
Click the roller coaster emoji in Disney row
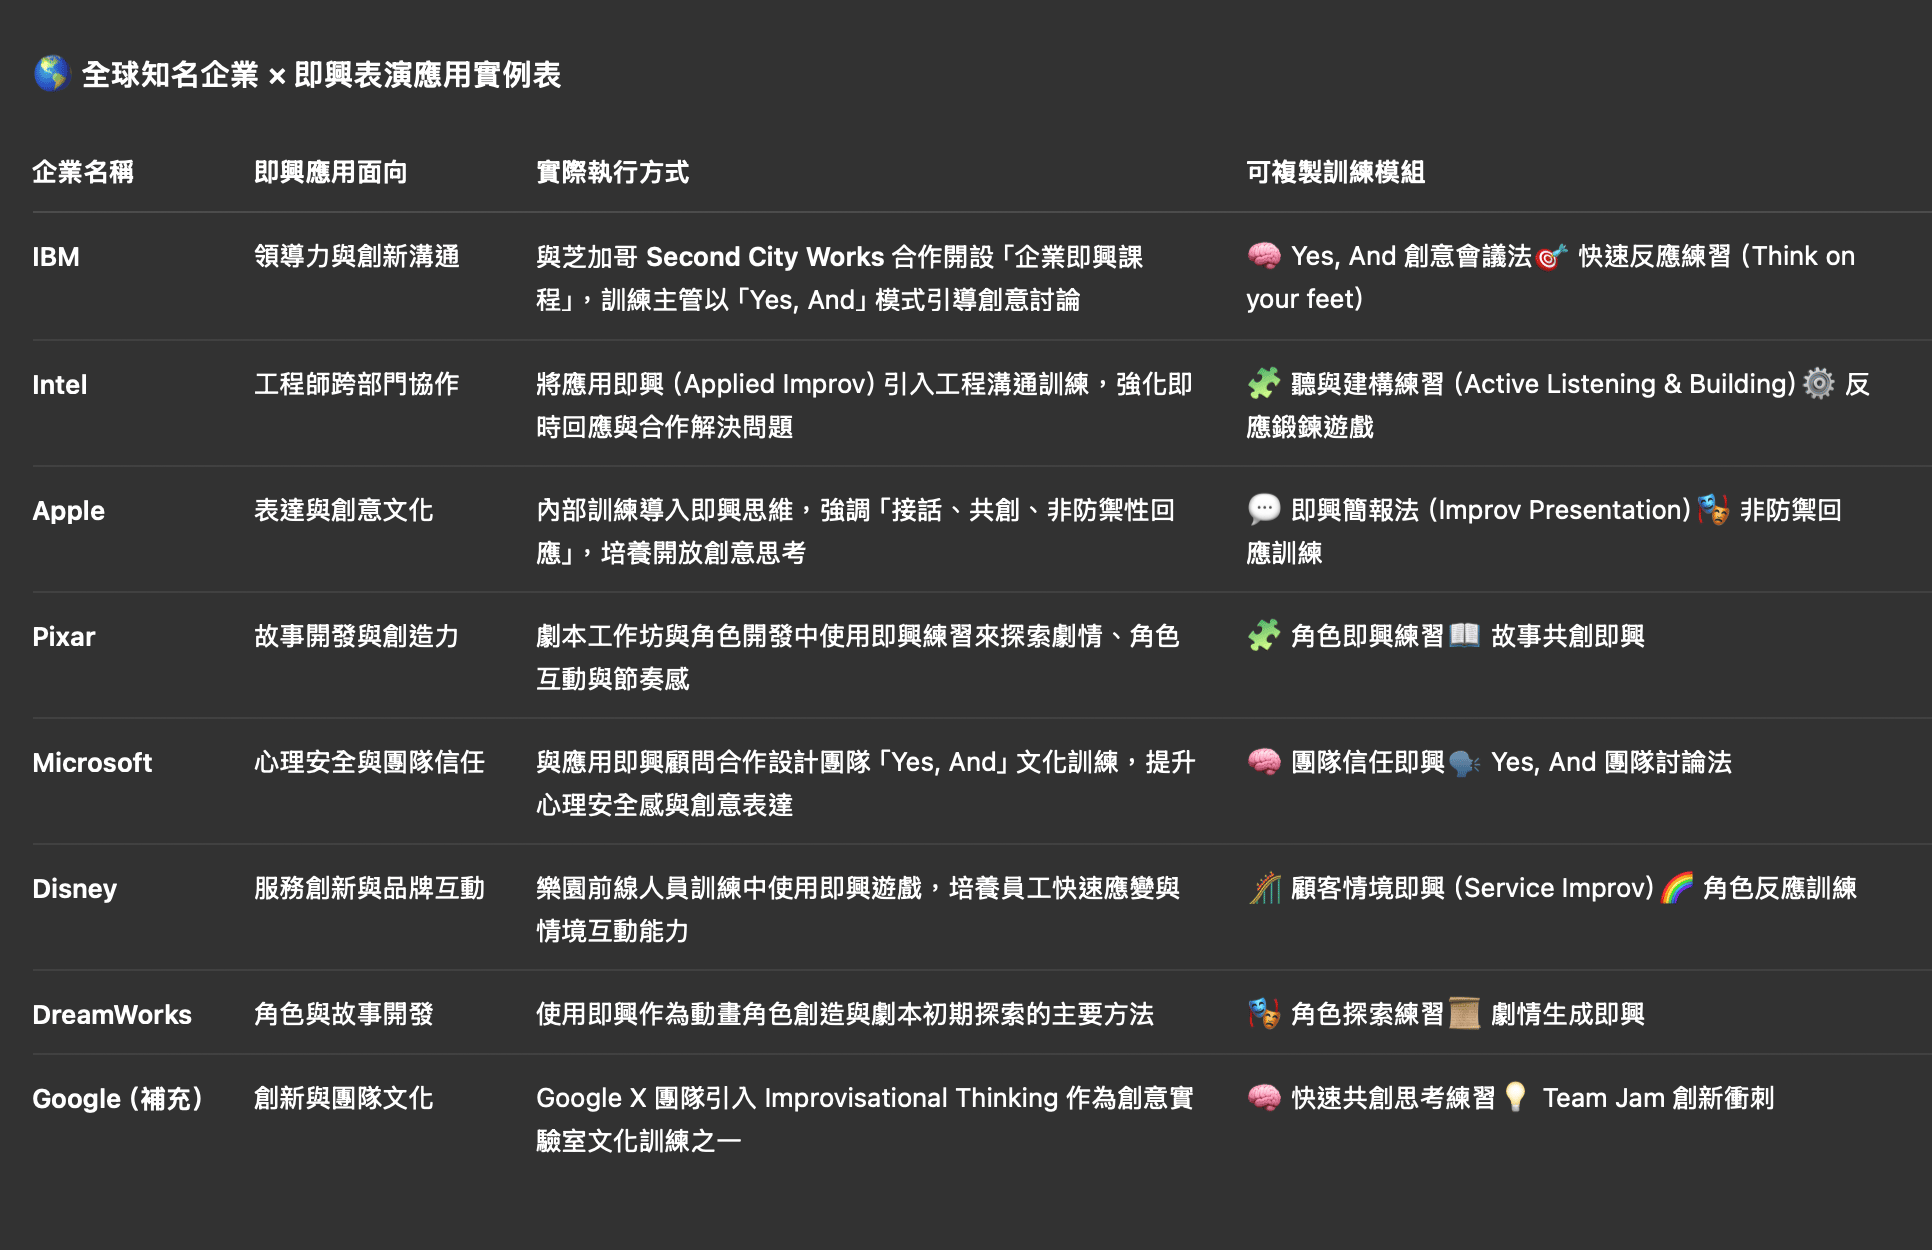(1264, 888)
